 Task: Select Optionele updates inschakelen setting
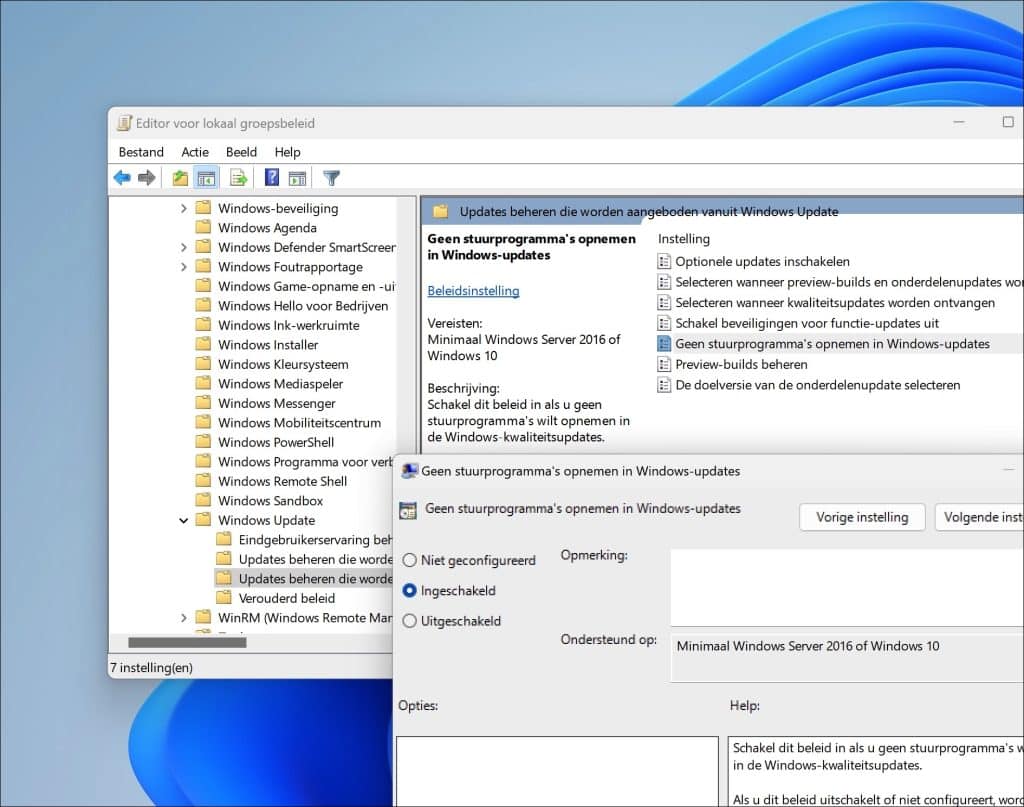click(762, 262)
